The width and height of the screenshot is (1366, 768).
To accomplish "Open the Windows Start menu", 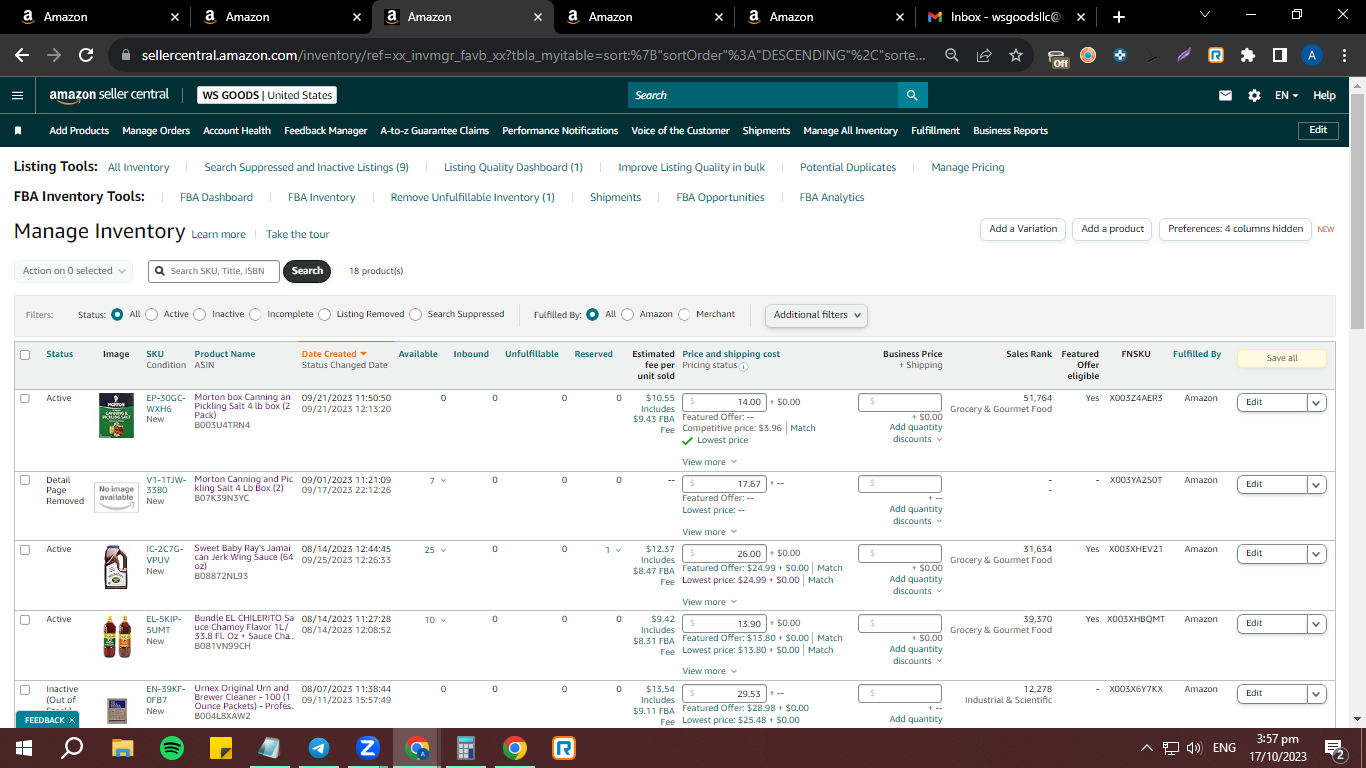I will click(x=24, y=747).
